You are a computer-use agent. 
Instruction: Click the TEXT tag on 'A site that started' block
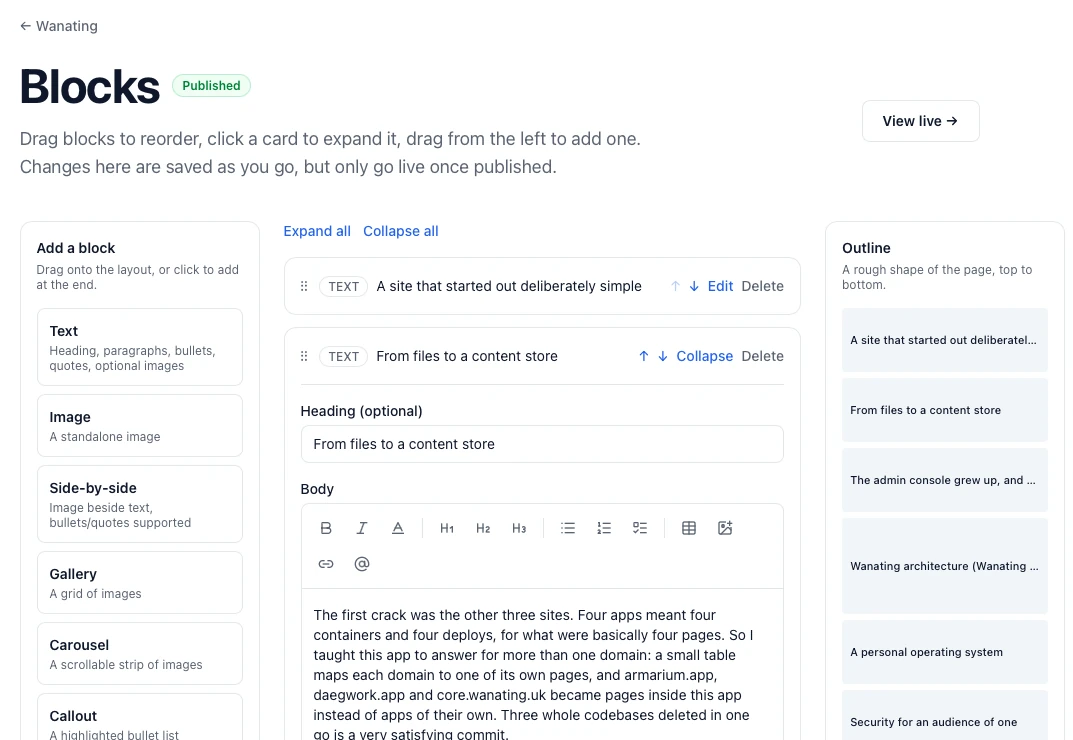click(x=344, y=286)
